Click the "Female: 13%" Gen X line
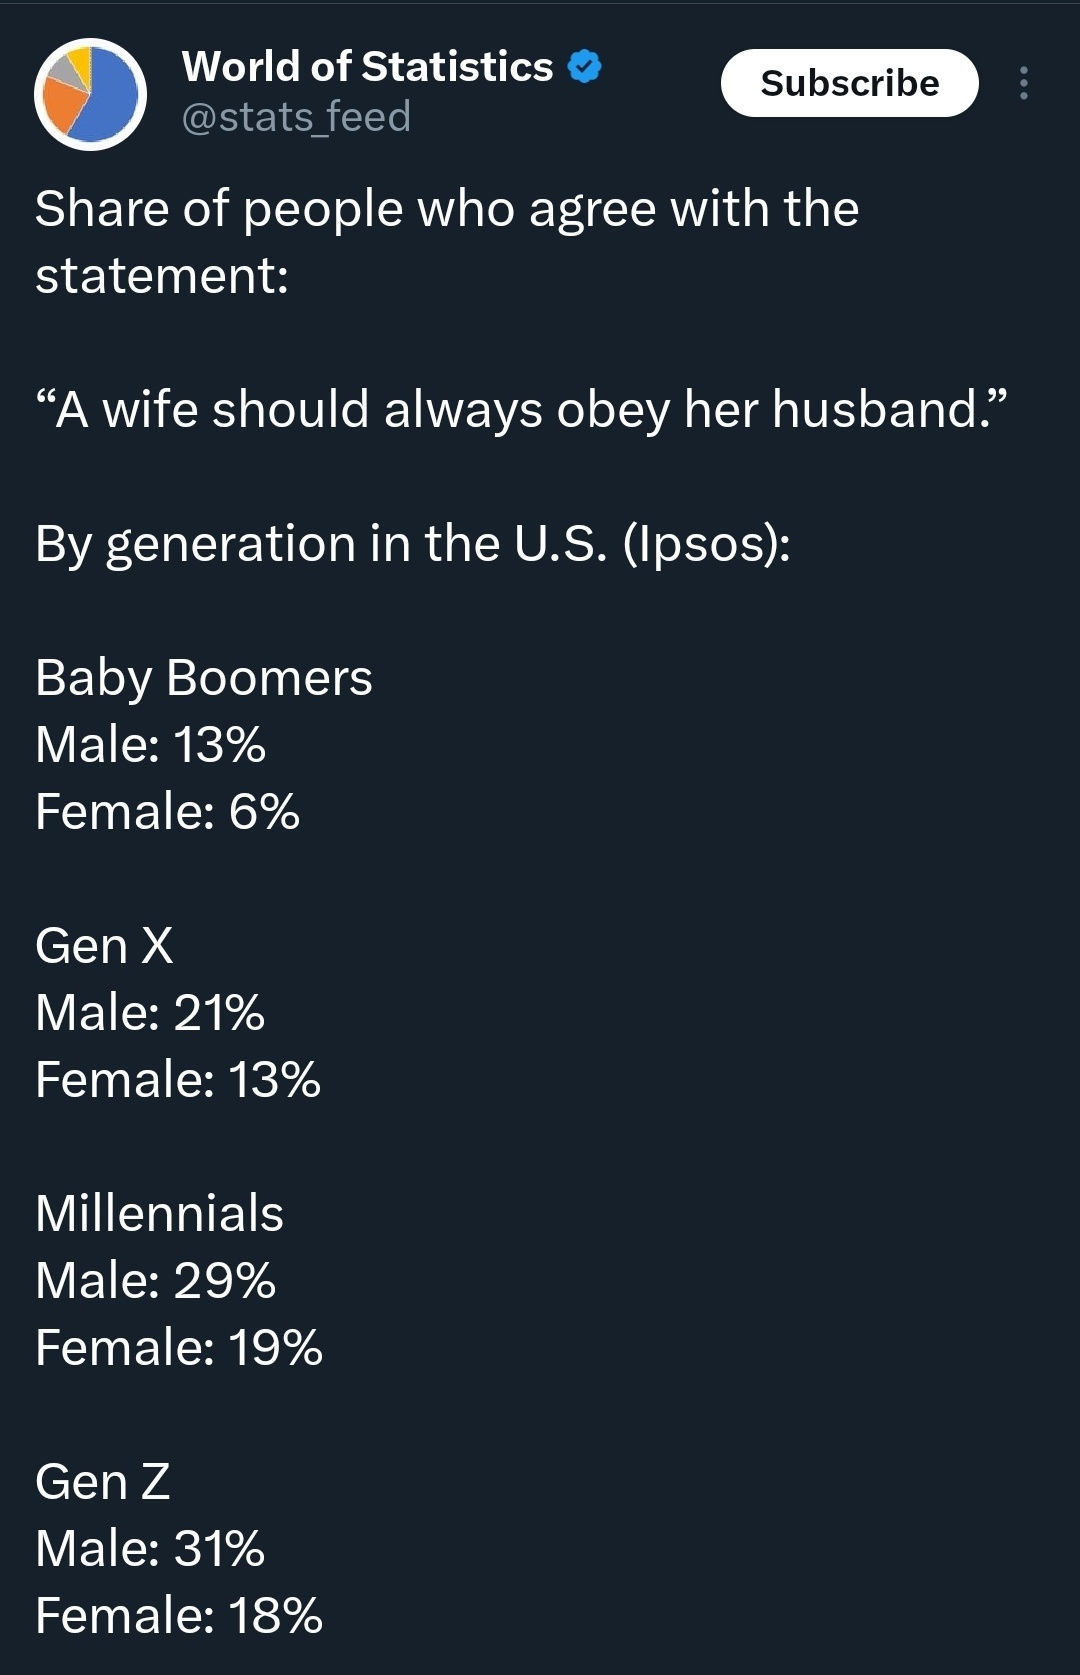The height and width of the screenshot is (1675, 1080). click(178, 1080)
